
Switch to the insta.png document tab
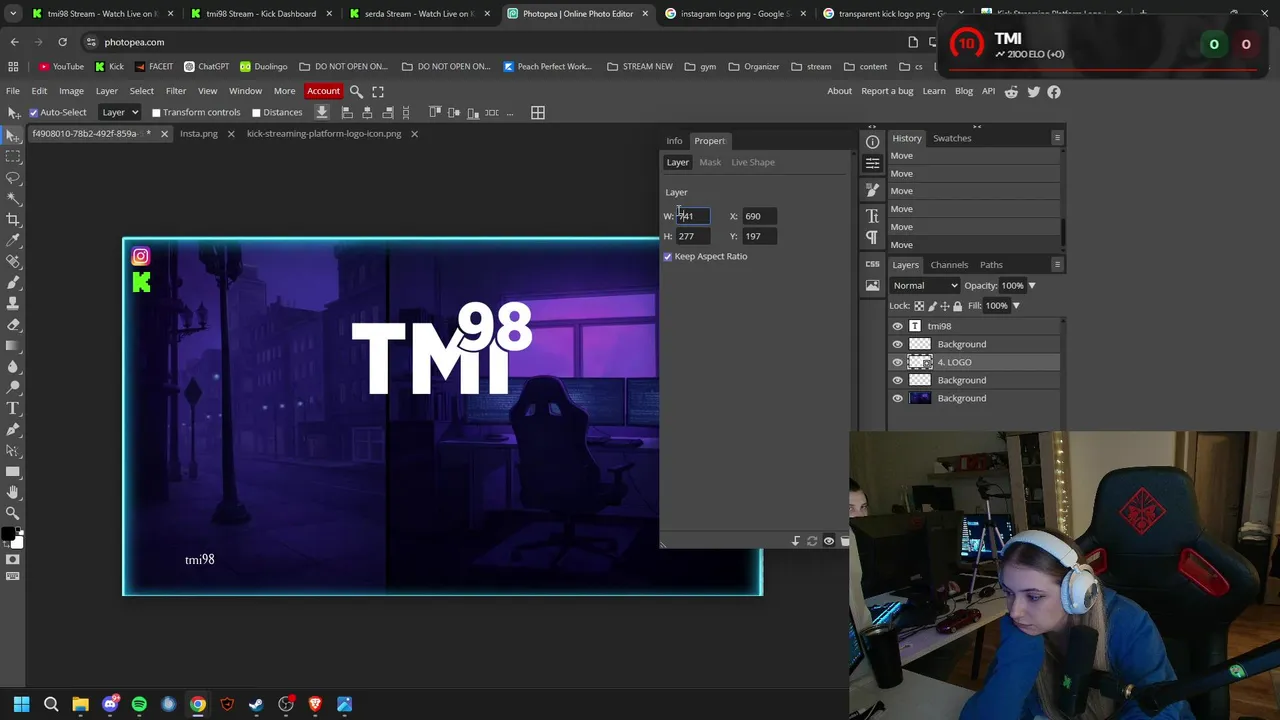[x=198, y=134]
